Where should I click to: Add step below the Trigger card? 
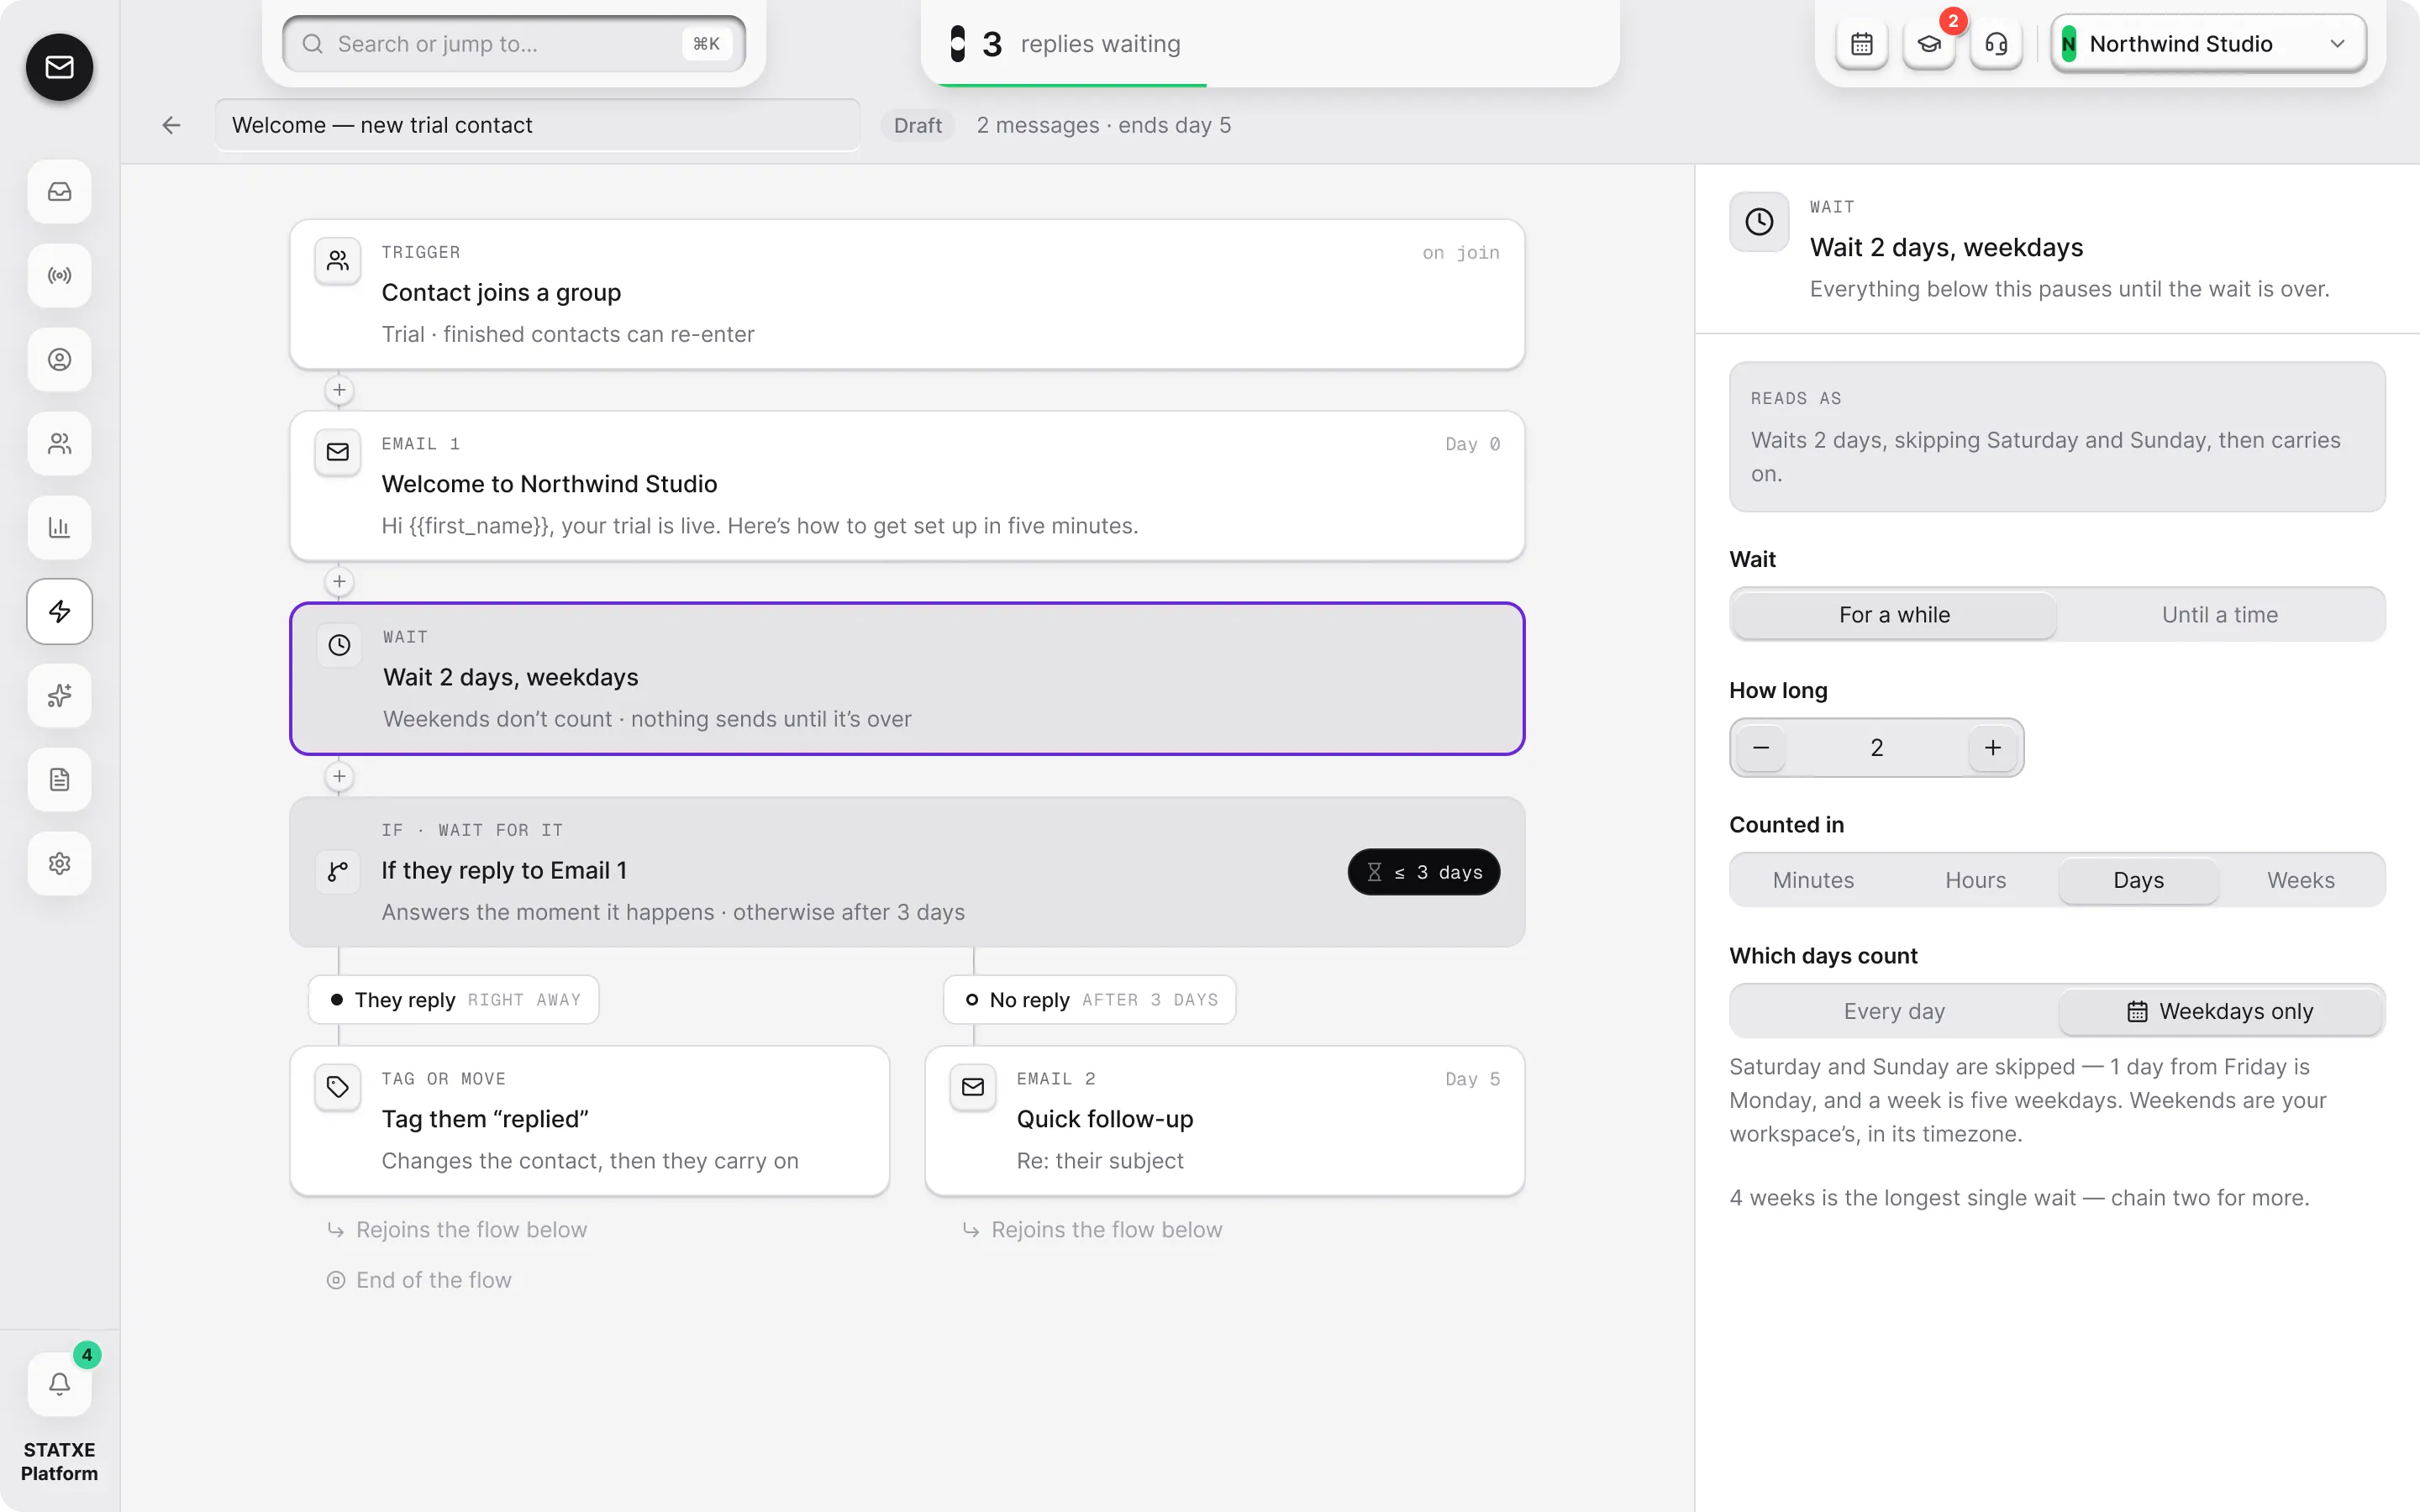click(339, 390)
